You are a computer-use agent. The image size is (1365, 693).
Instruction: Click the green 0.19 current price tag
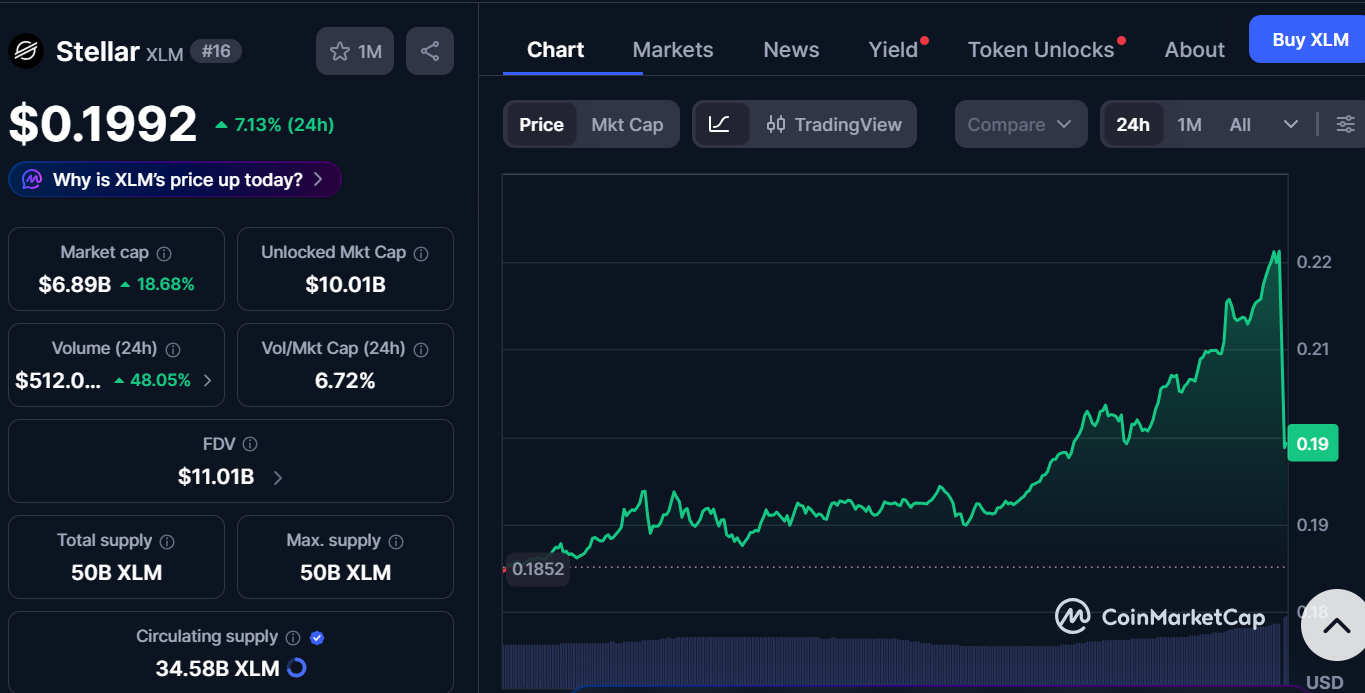pos(1312,443)
